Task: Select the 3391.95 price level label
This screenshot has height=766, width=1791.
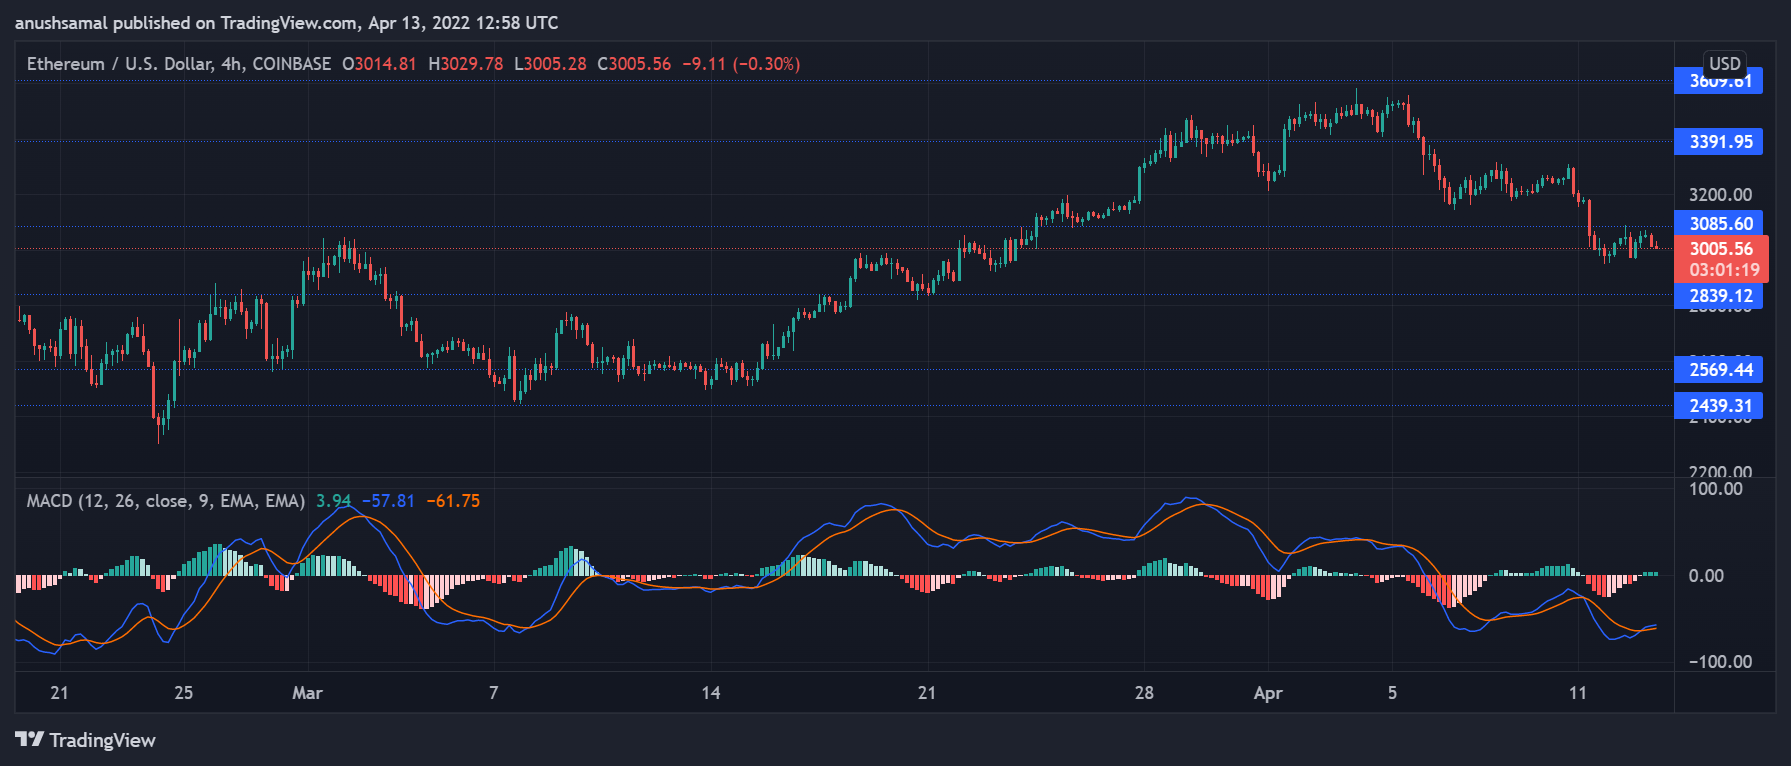Action: point(1719,142)
